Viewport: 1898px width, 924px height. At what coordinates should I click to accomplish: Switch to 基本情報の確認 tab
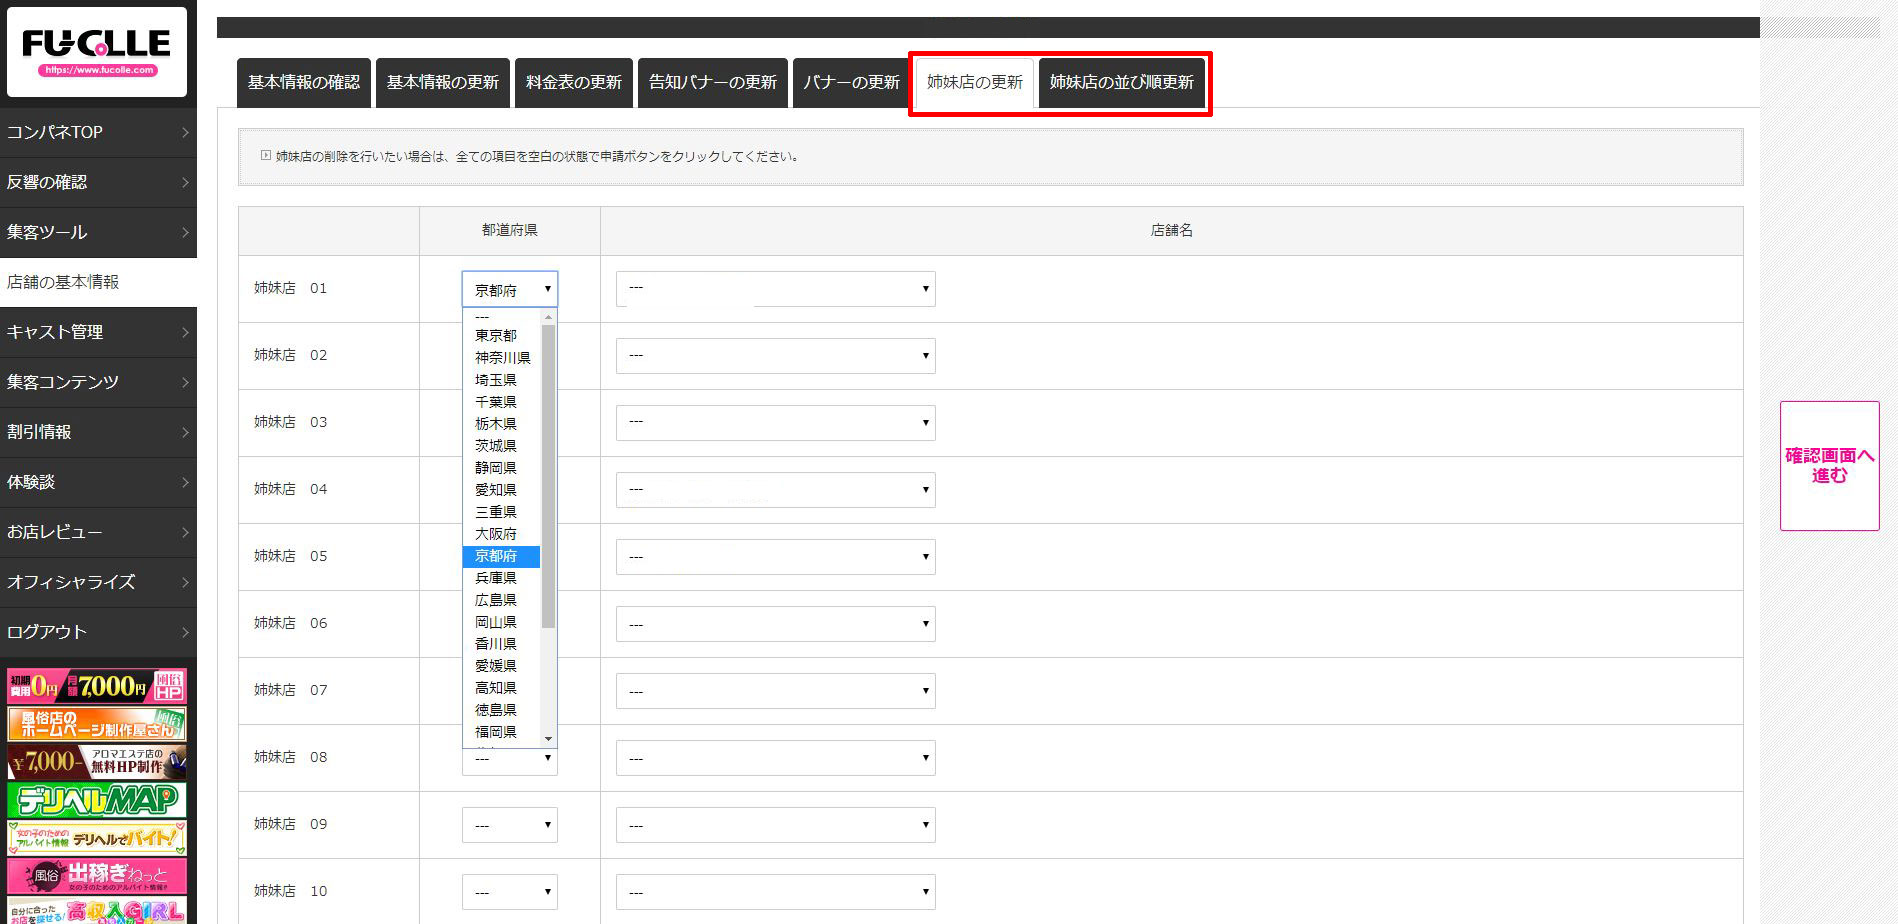[304, 82]
